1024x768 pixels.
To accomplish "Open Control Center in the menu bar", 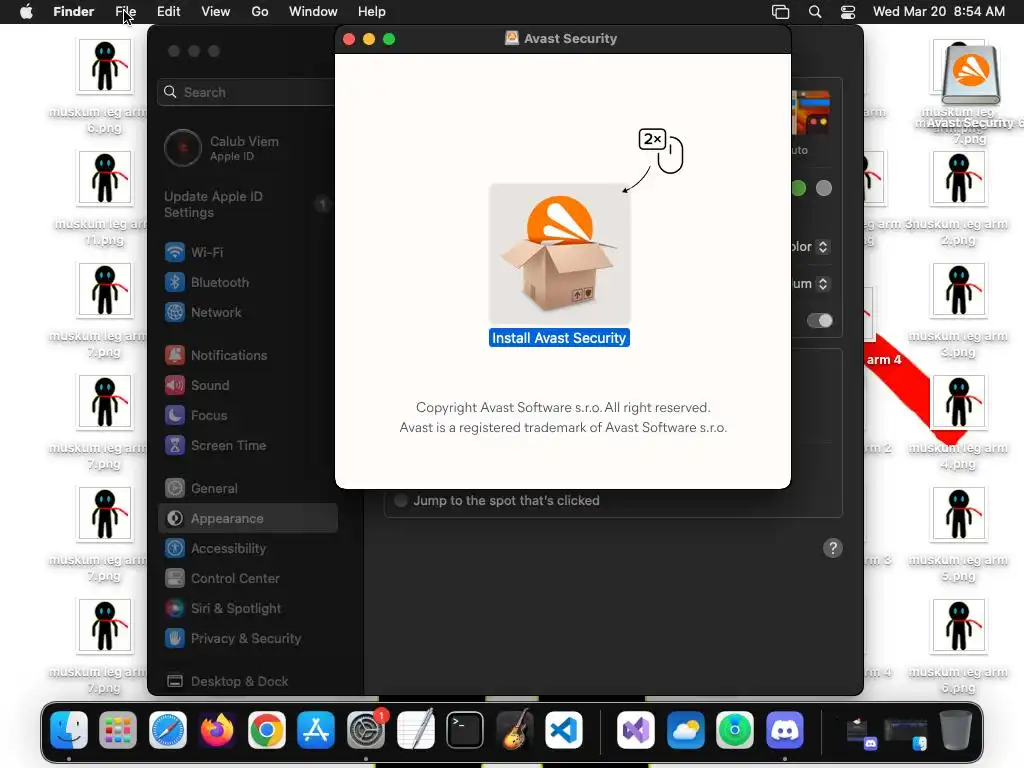I will point(848,12).
